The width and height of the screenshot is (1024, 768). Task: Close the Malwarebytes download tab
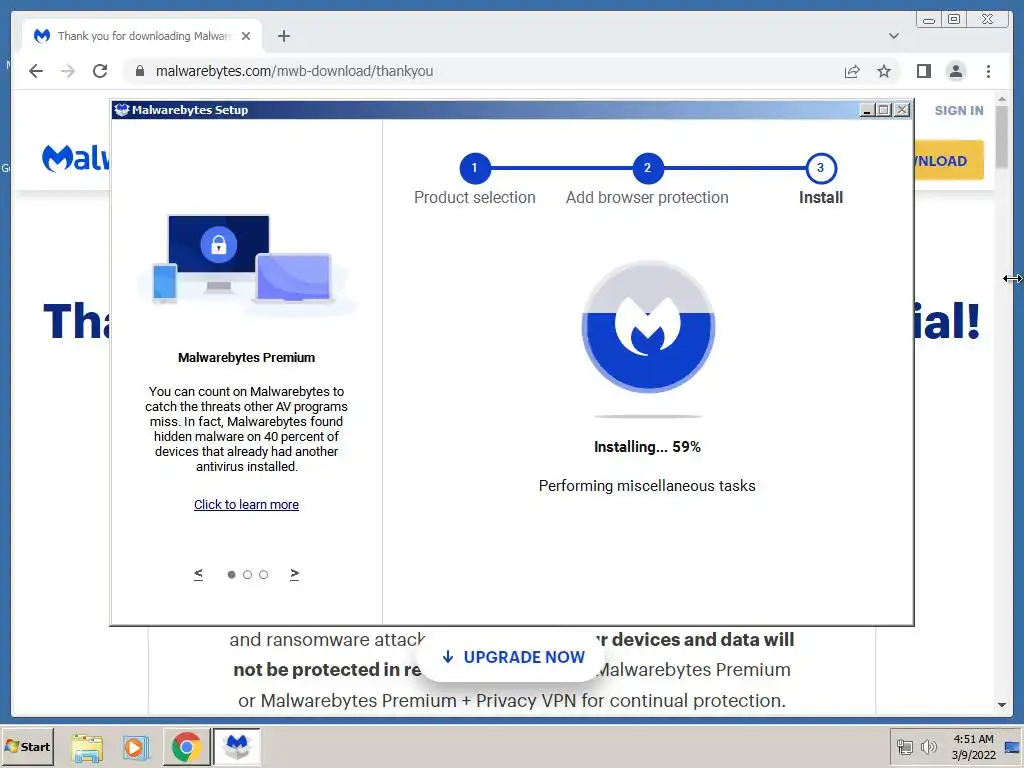point(246,36)
